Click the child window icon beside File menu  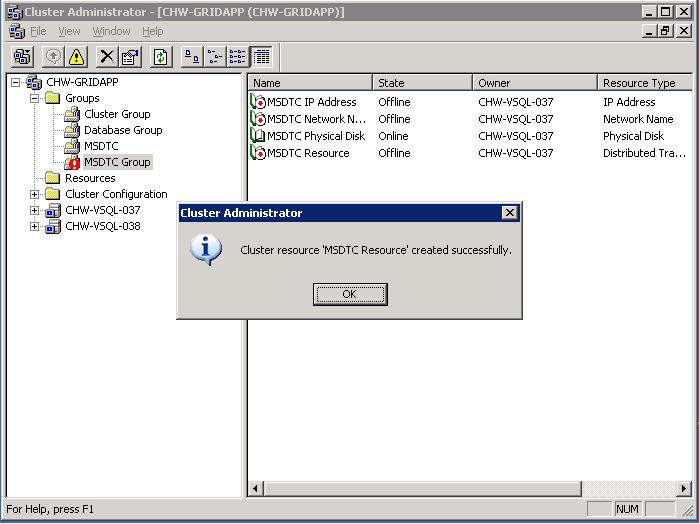pyautogui.click(x=17, y=31)
